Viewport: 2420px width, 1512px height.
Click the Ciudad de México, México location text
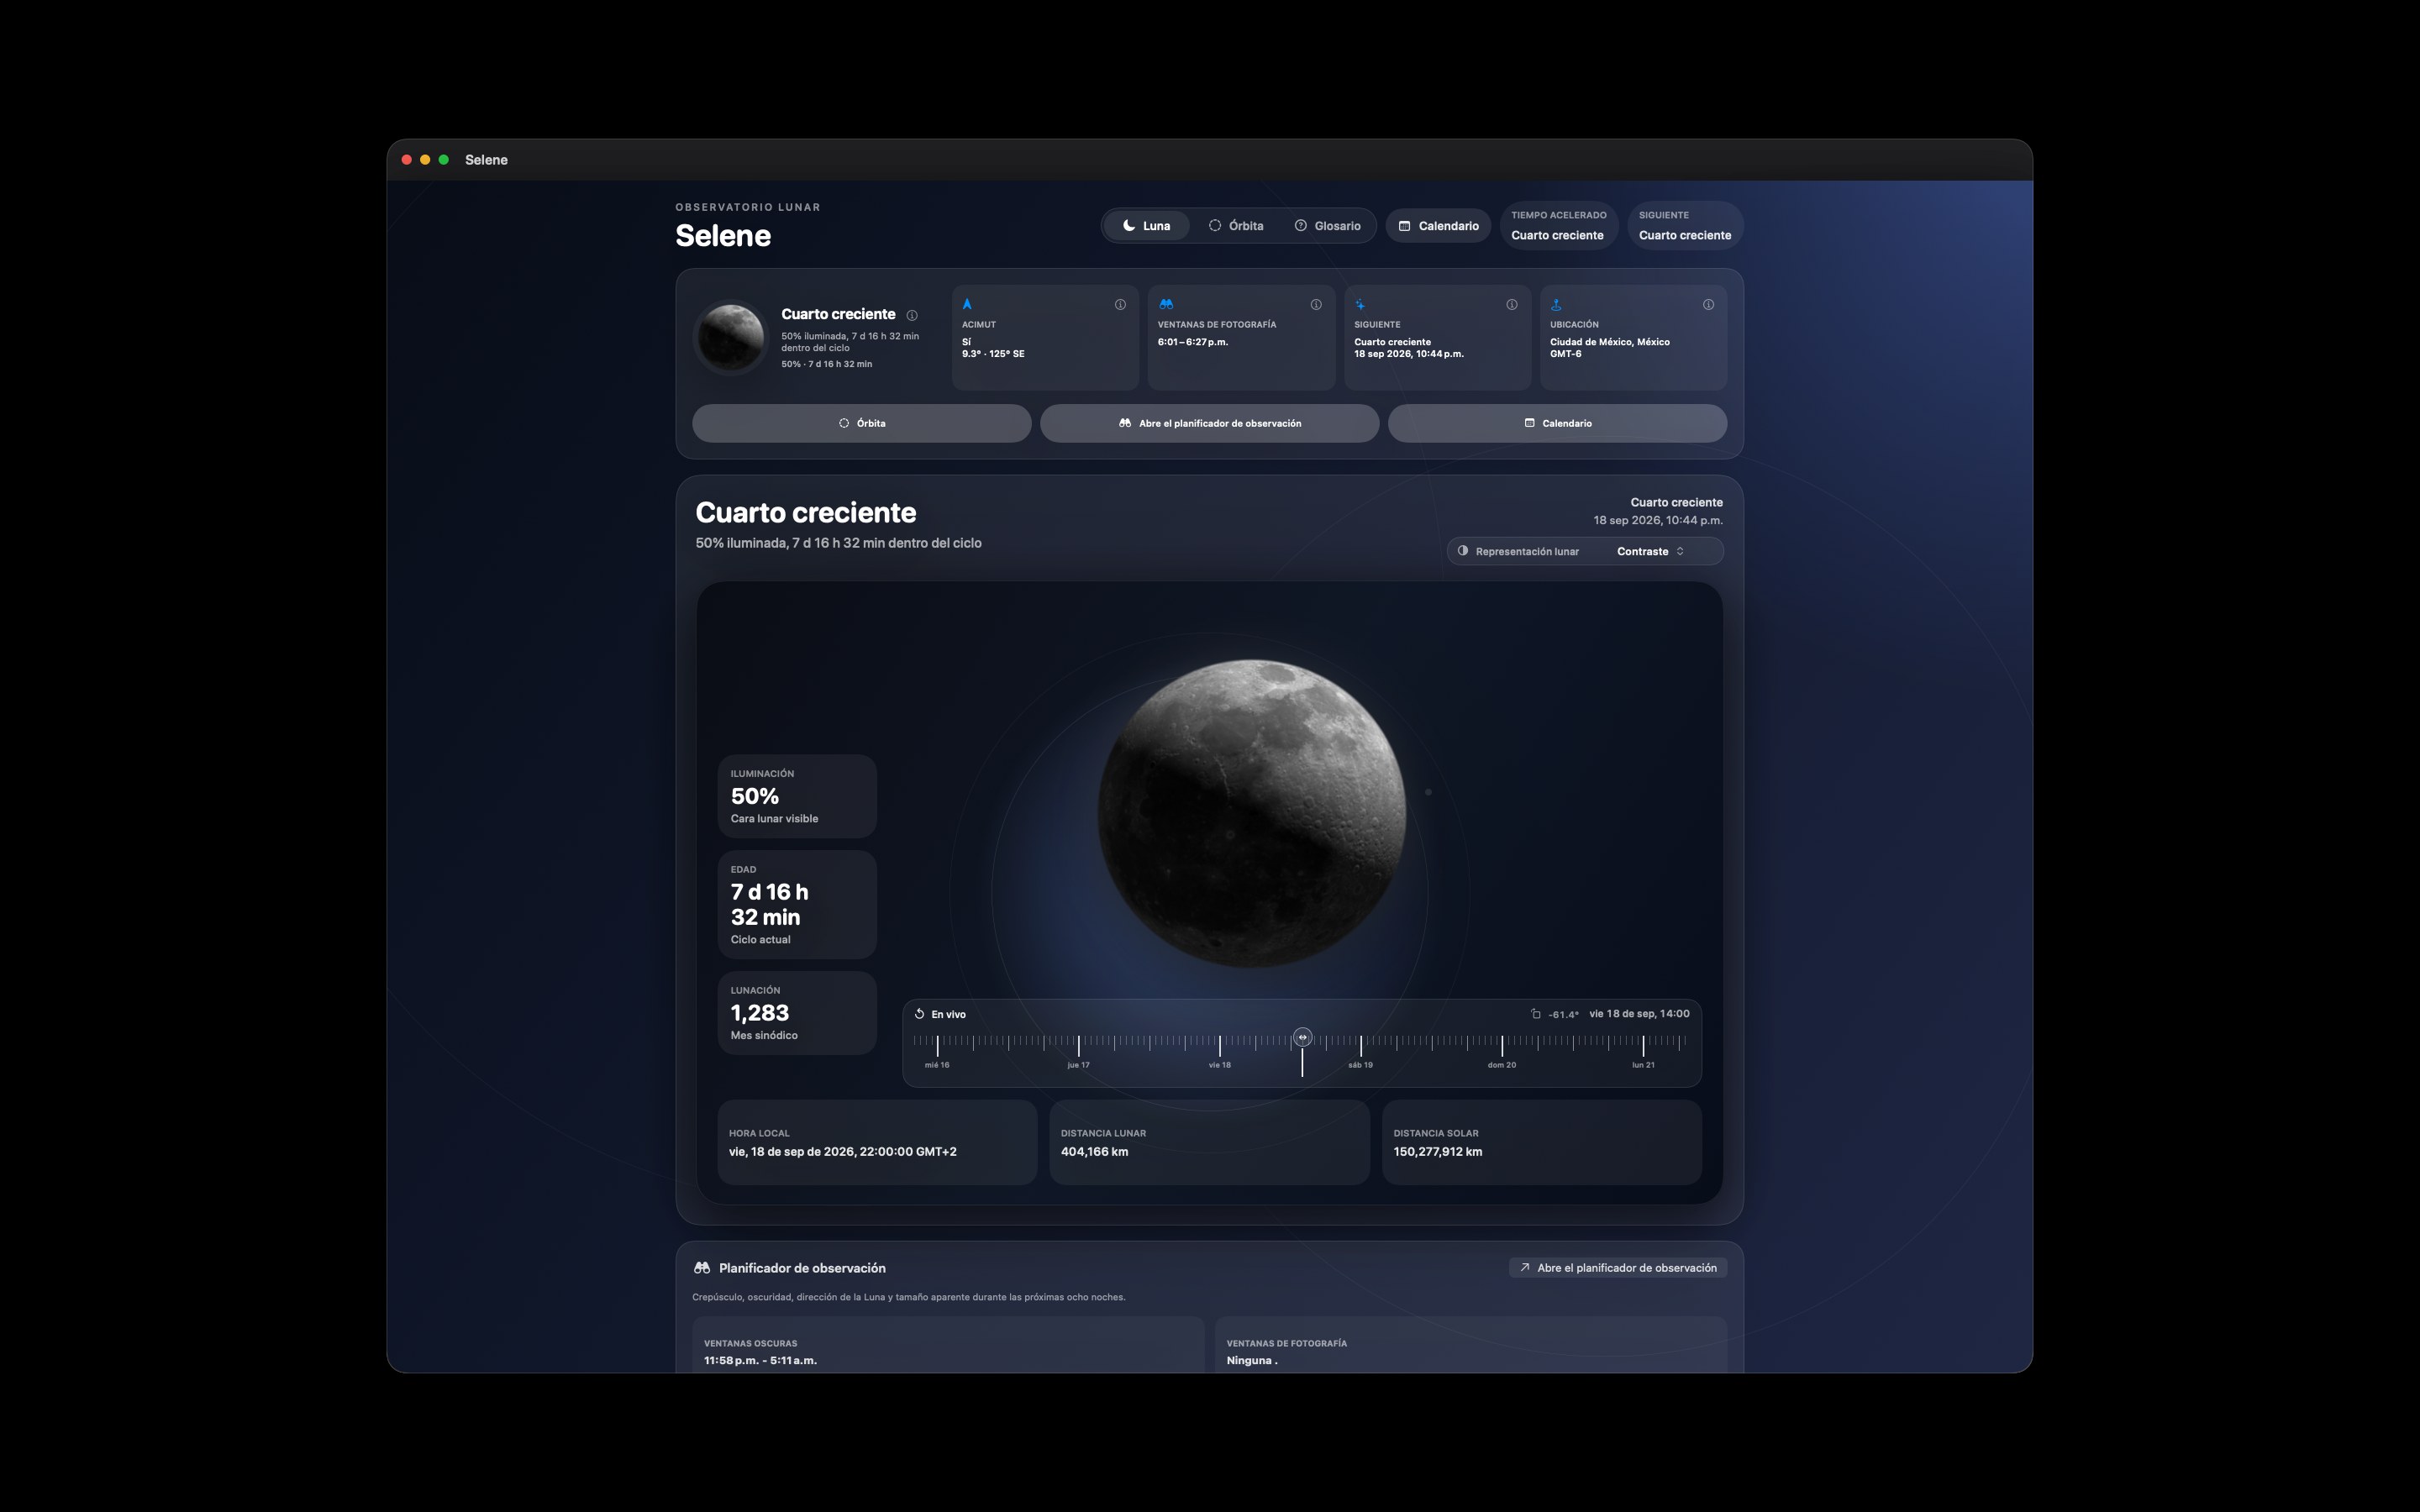[x=1609, y=342]
